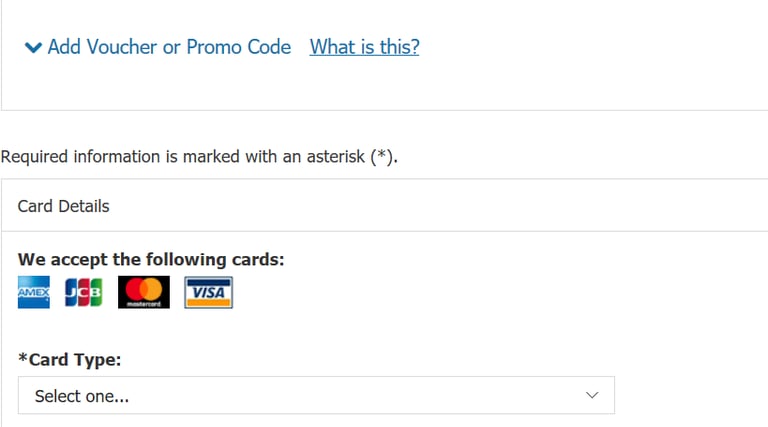Screen dimensions: 768x427
Task: Click the American Express card logo
Action: coord(34,292)
